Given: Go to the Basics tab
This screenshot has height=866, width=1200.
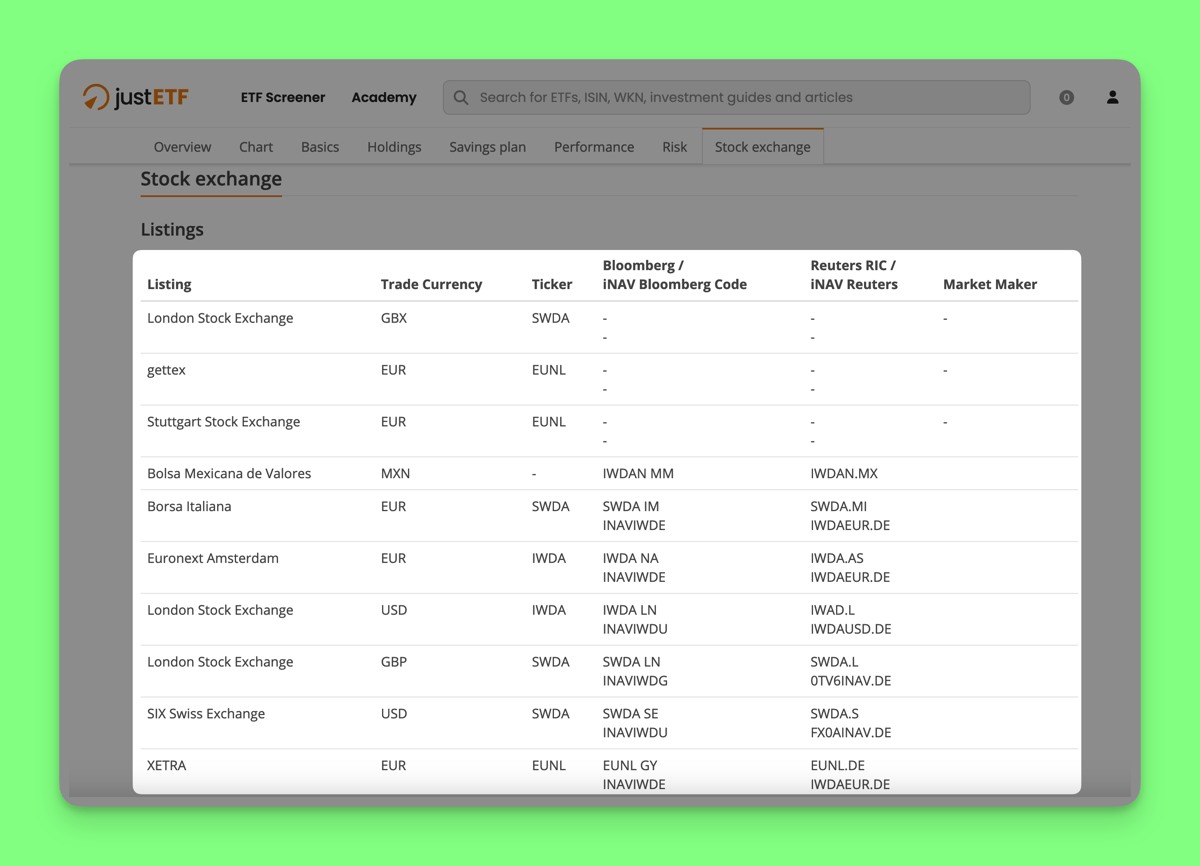Looking at the screenshot, I should click(x=320, y=147).
